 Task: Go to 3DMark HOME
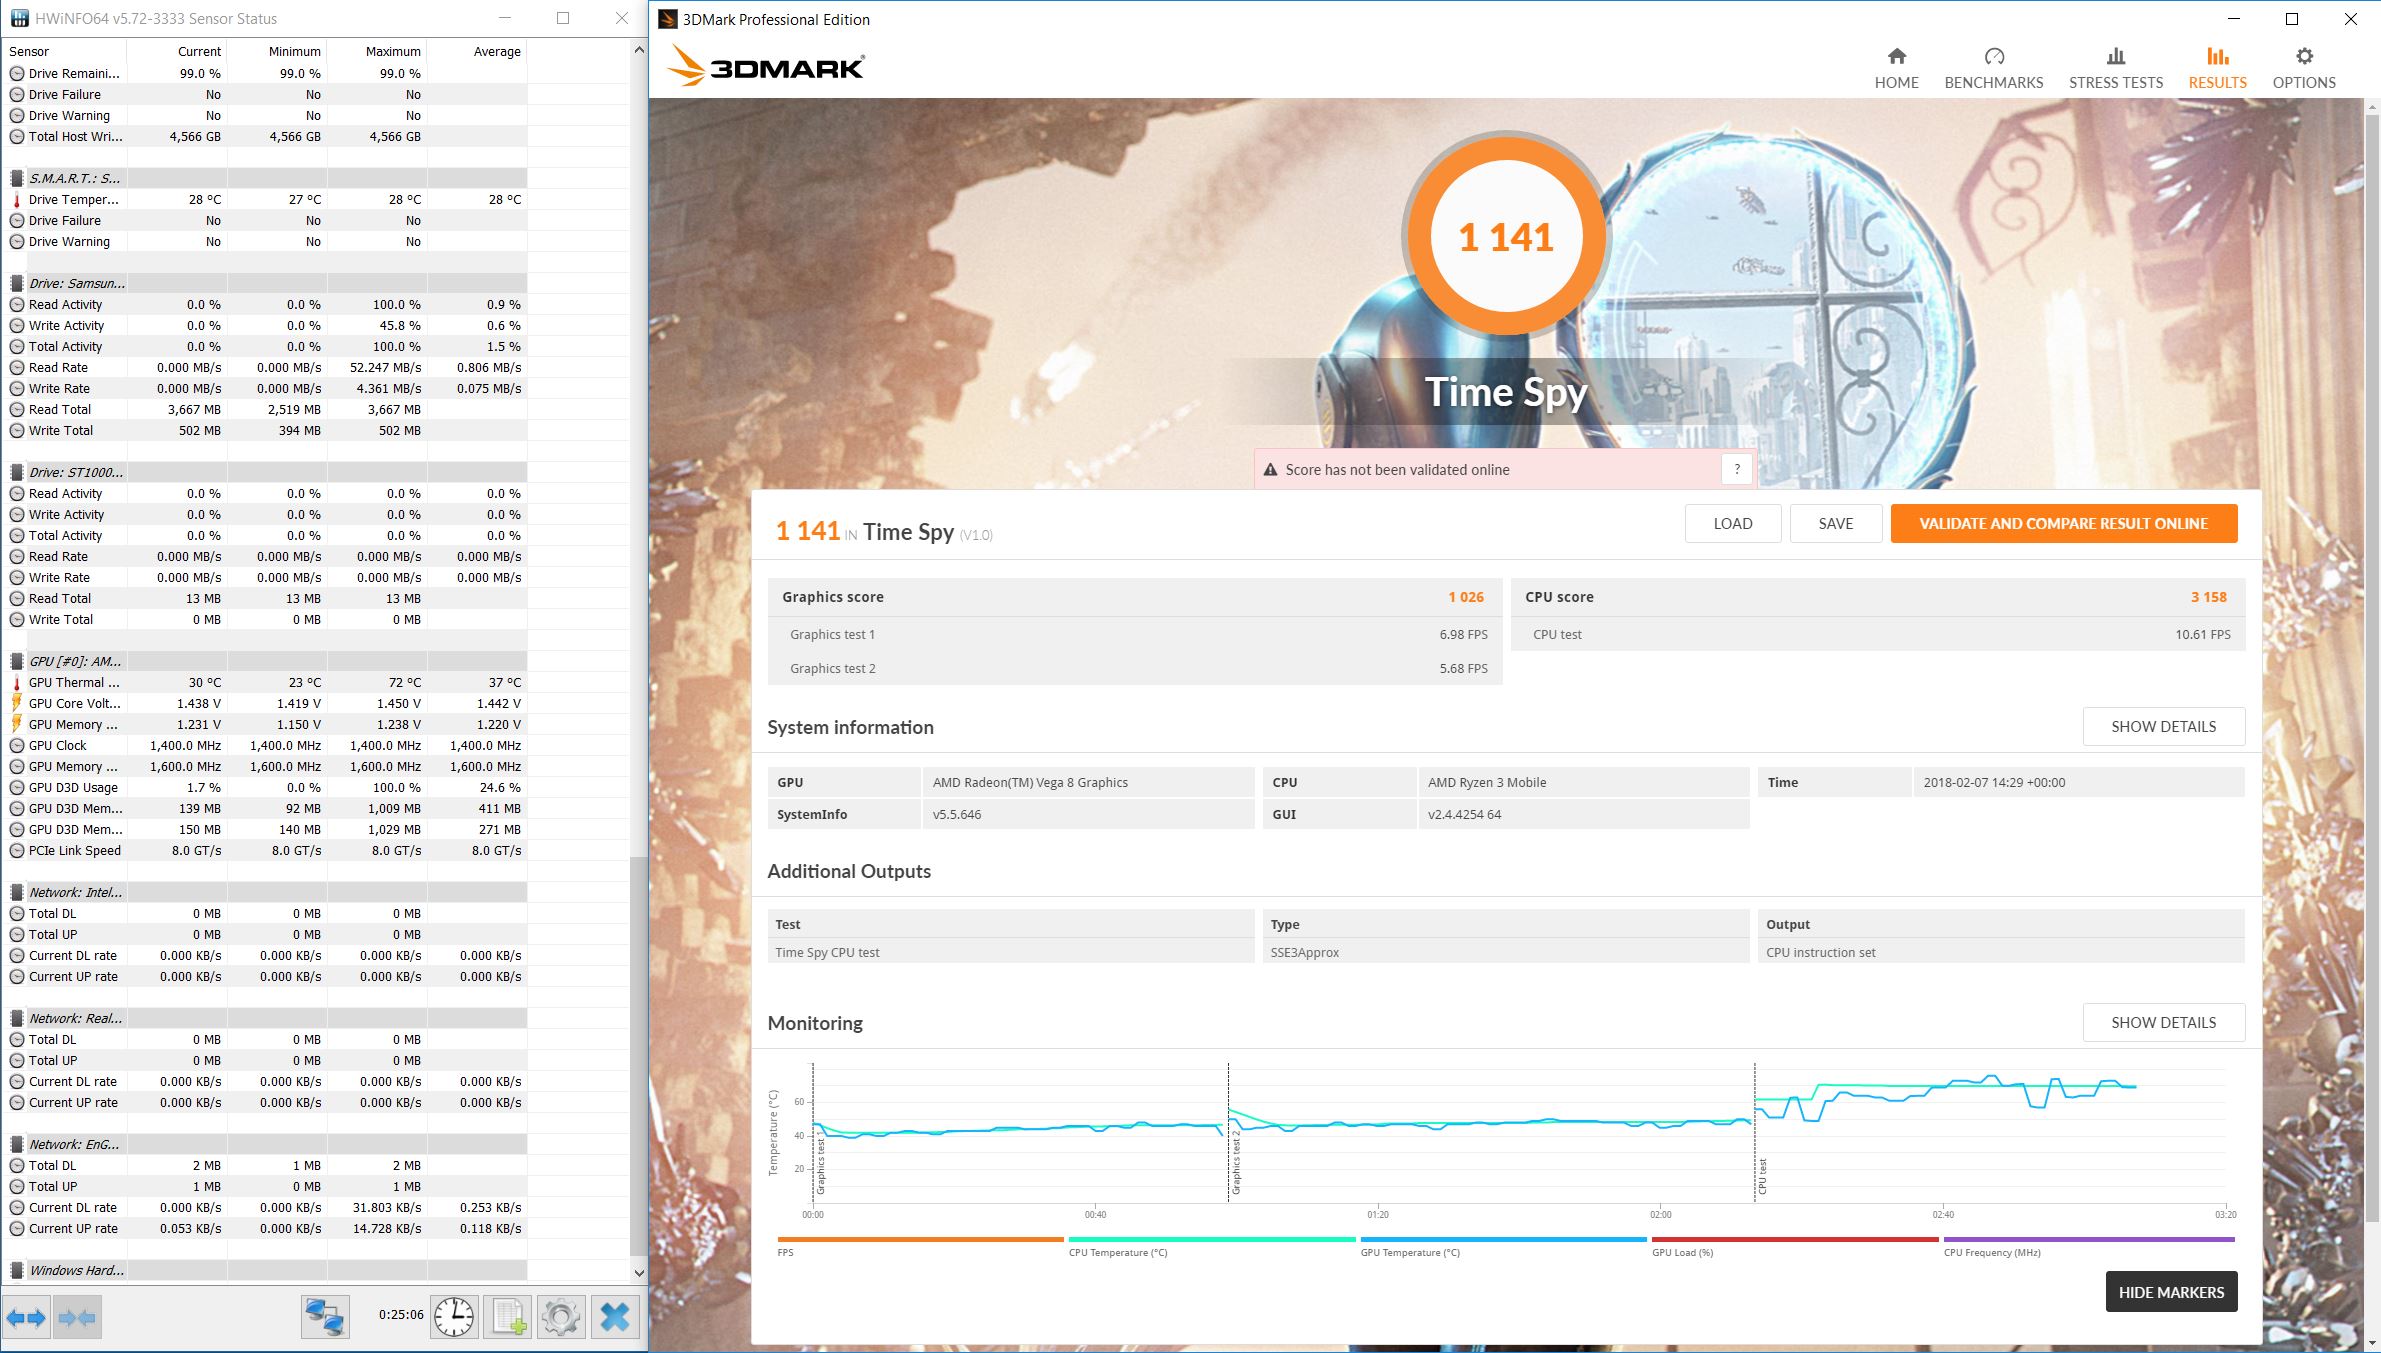coord(1896,68)
